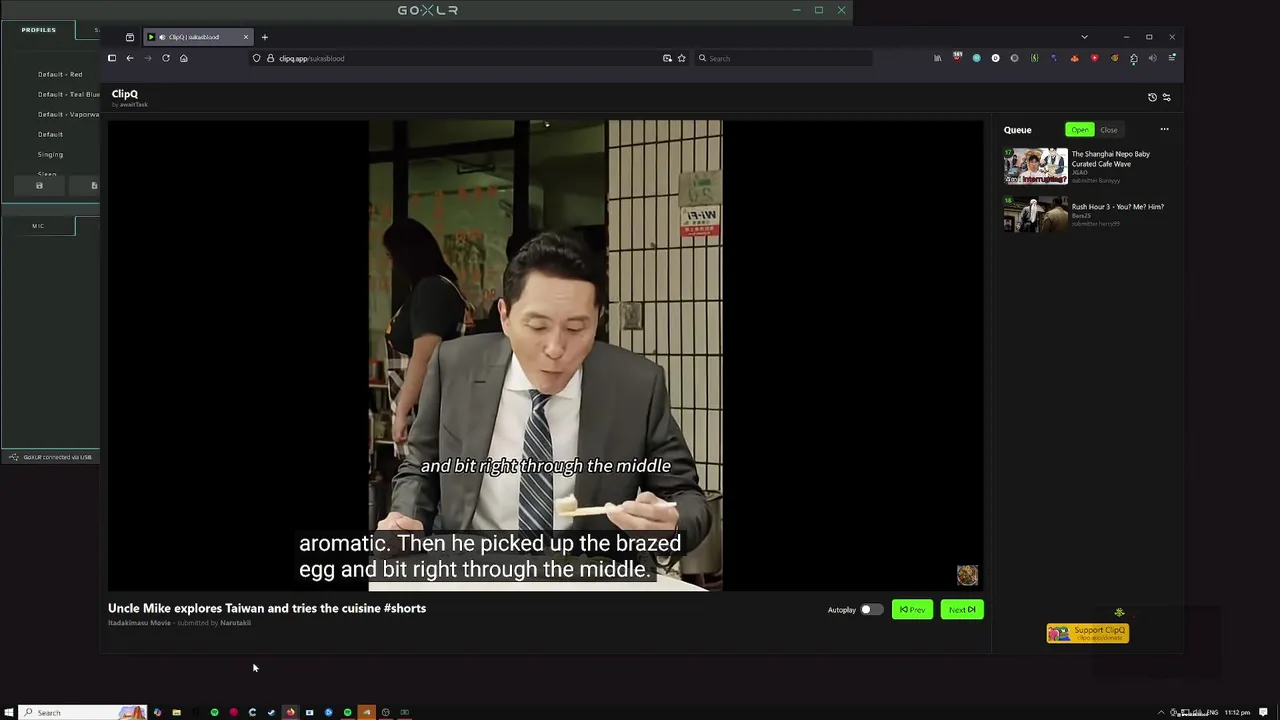Click The Shanghai Nepo Baby Curated Cafe Wave title
The image size is (1280, 720).
pos(1111,159)
